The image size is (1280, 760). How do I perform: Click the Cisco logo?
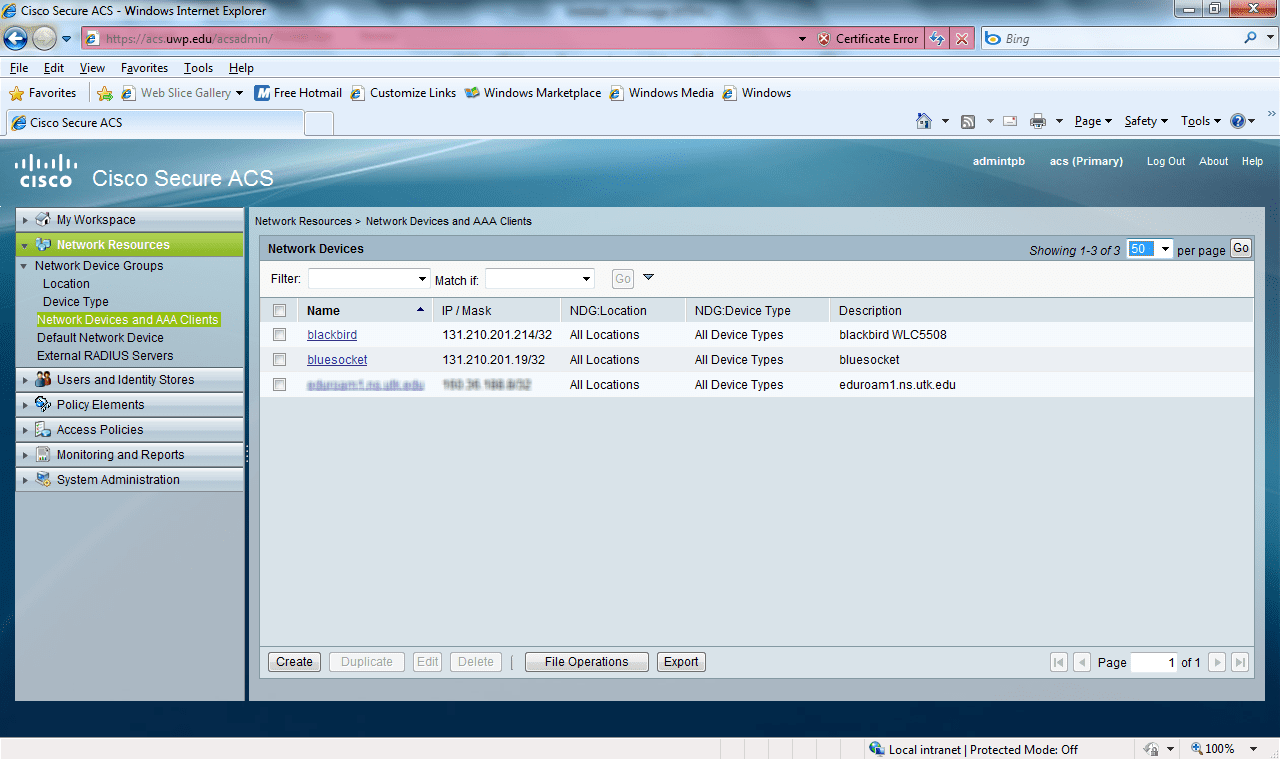pos(46,171)
